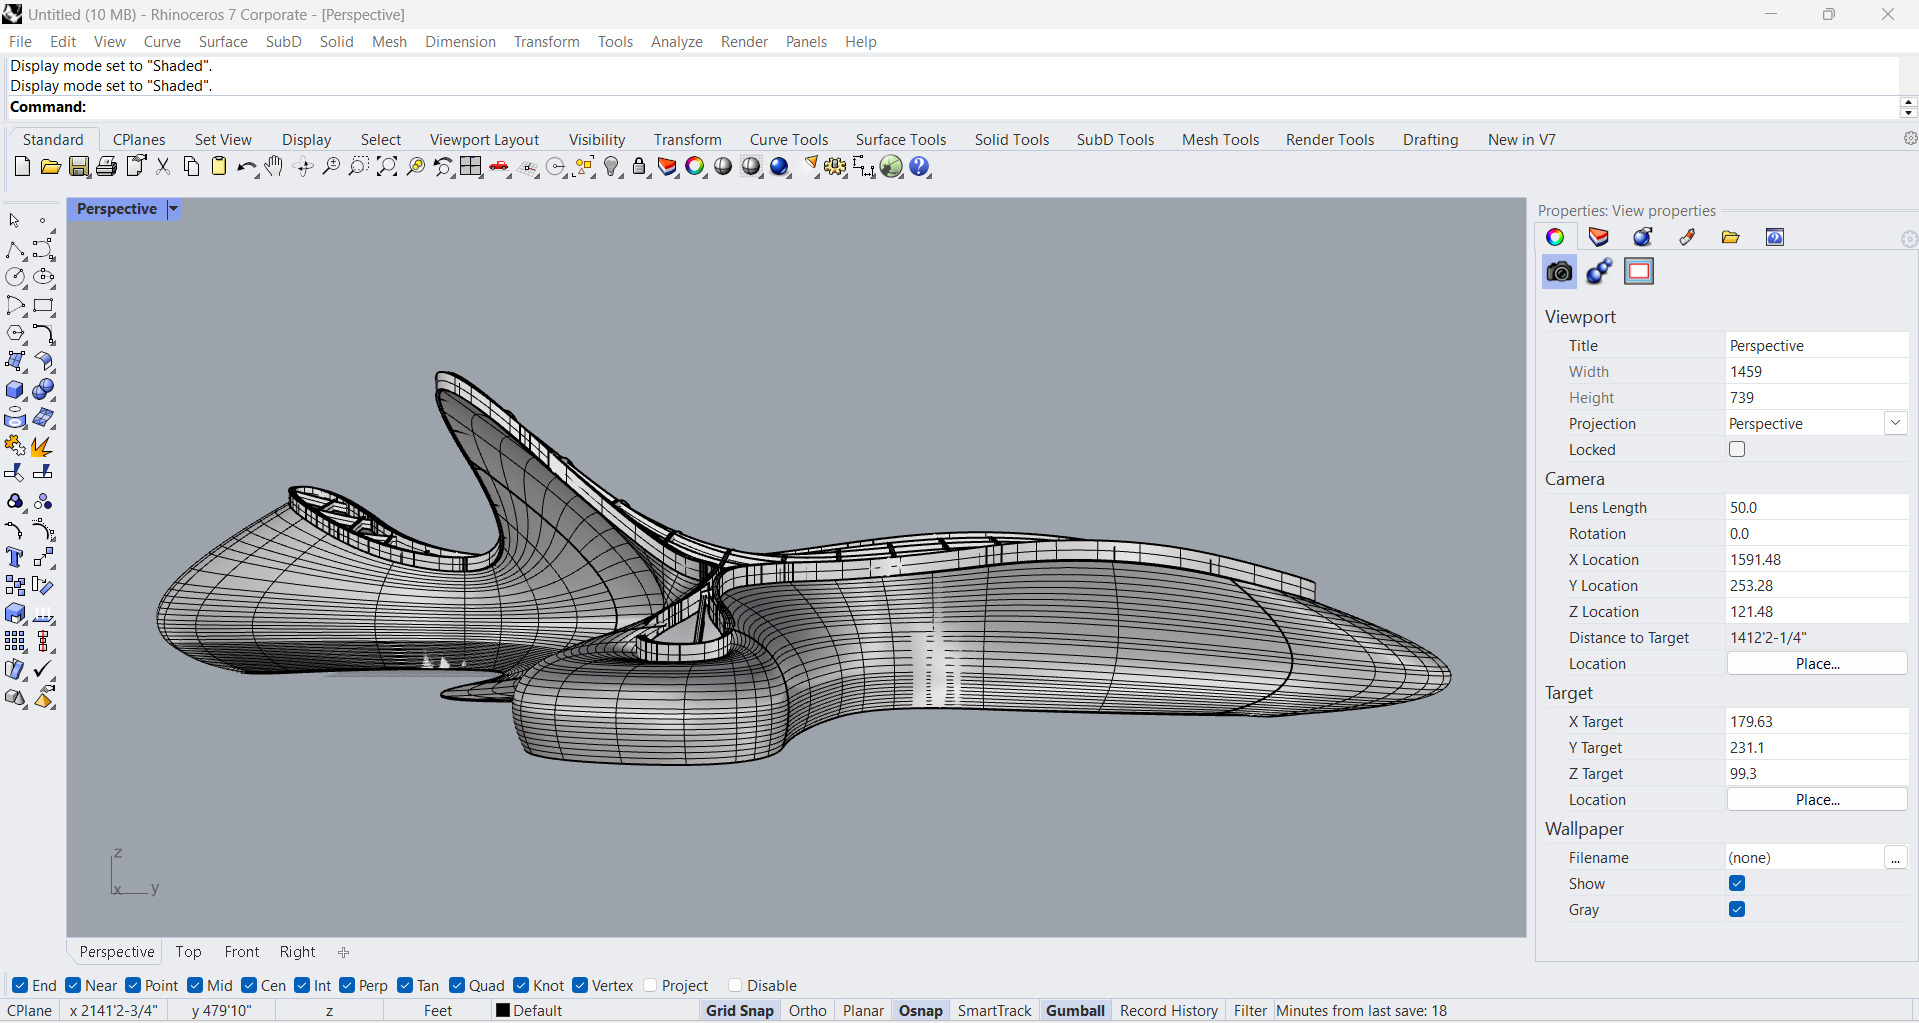Image resolution: width=1919 pixels, height=1023 pixels.
Task: Click the target Location Place button
Action: click(1817, 800)
